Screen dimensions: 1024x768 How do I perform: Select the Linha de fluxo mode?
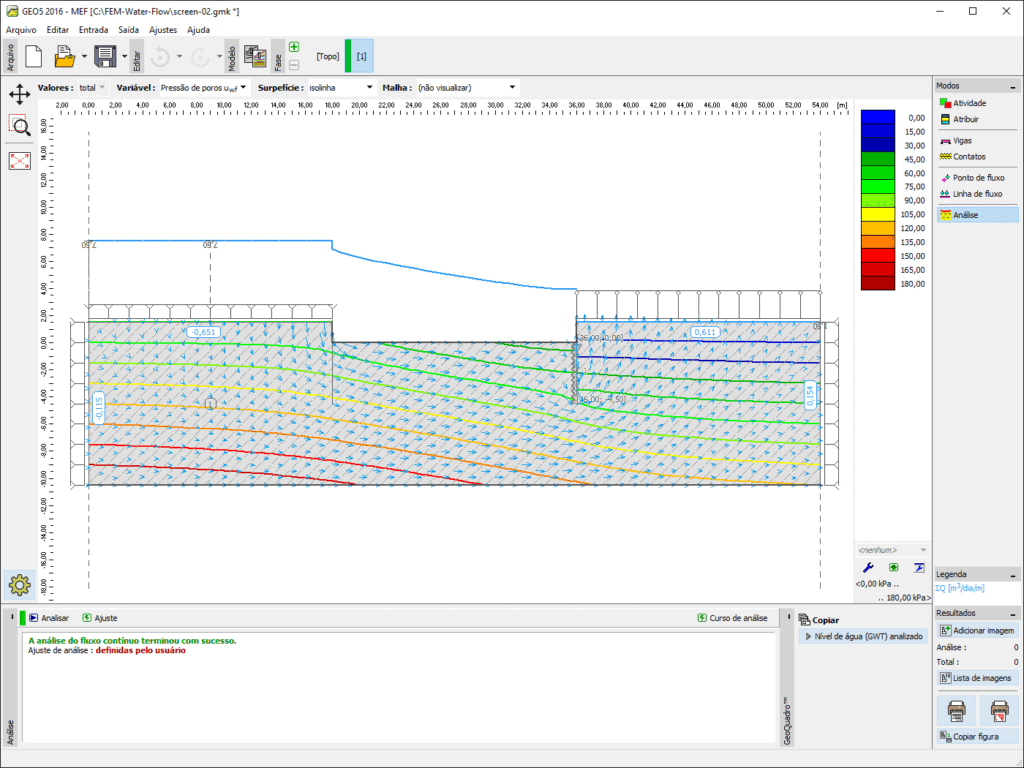[x=977, y=194]
